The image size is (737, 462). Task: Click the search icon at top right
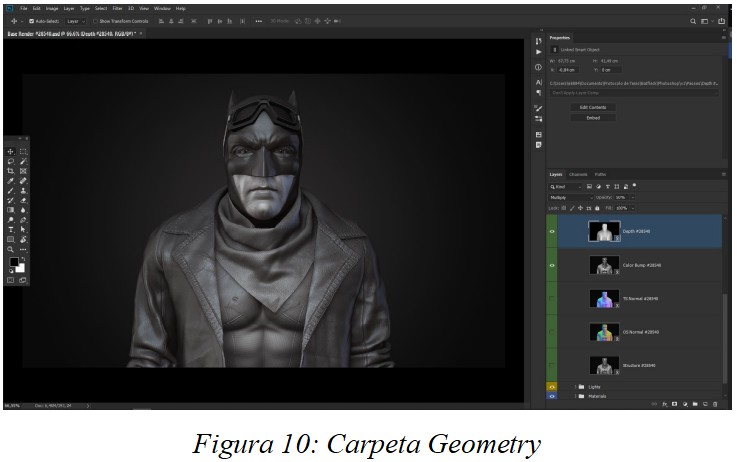click(692, 20)
